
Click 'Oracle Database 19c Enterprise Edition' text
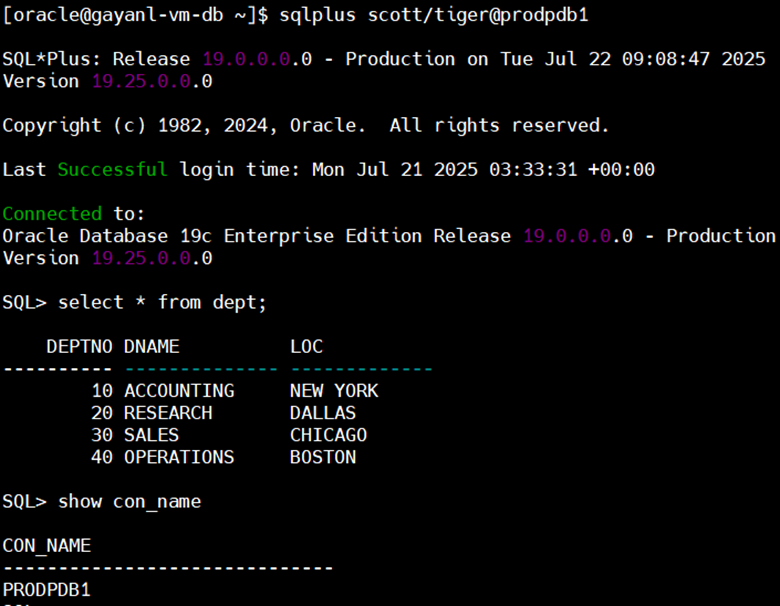coord(212,236)
